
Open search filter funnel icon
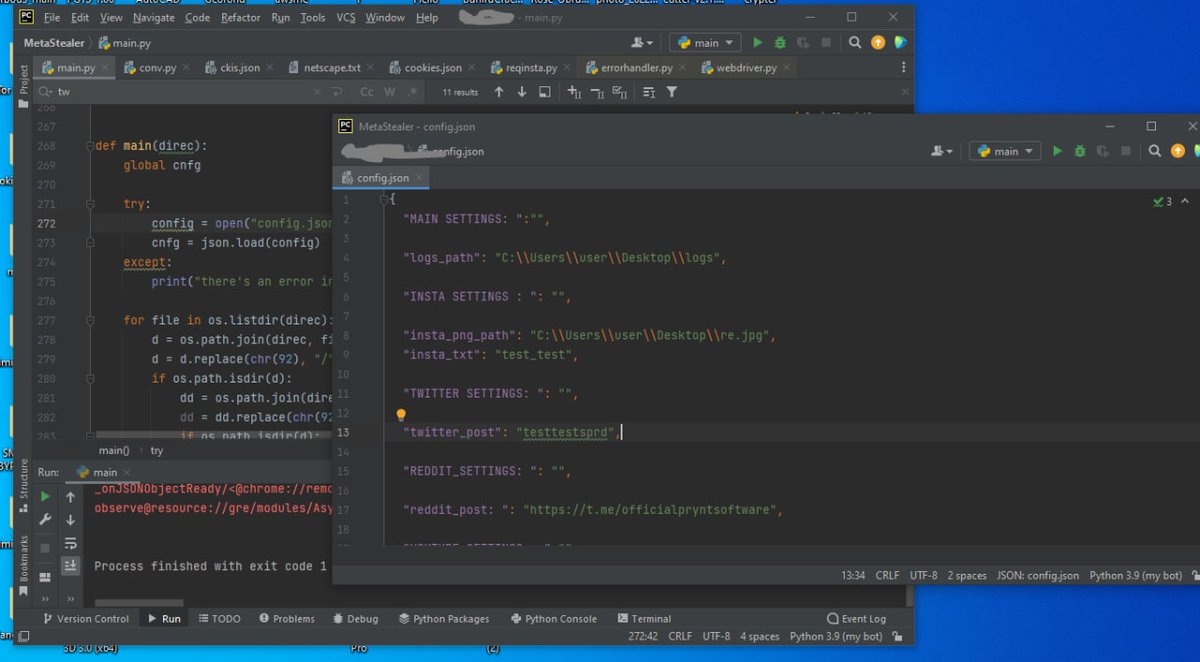(x=672, y=92)
